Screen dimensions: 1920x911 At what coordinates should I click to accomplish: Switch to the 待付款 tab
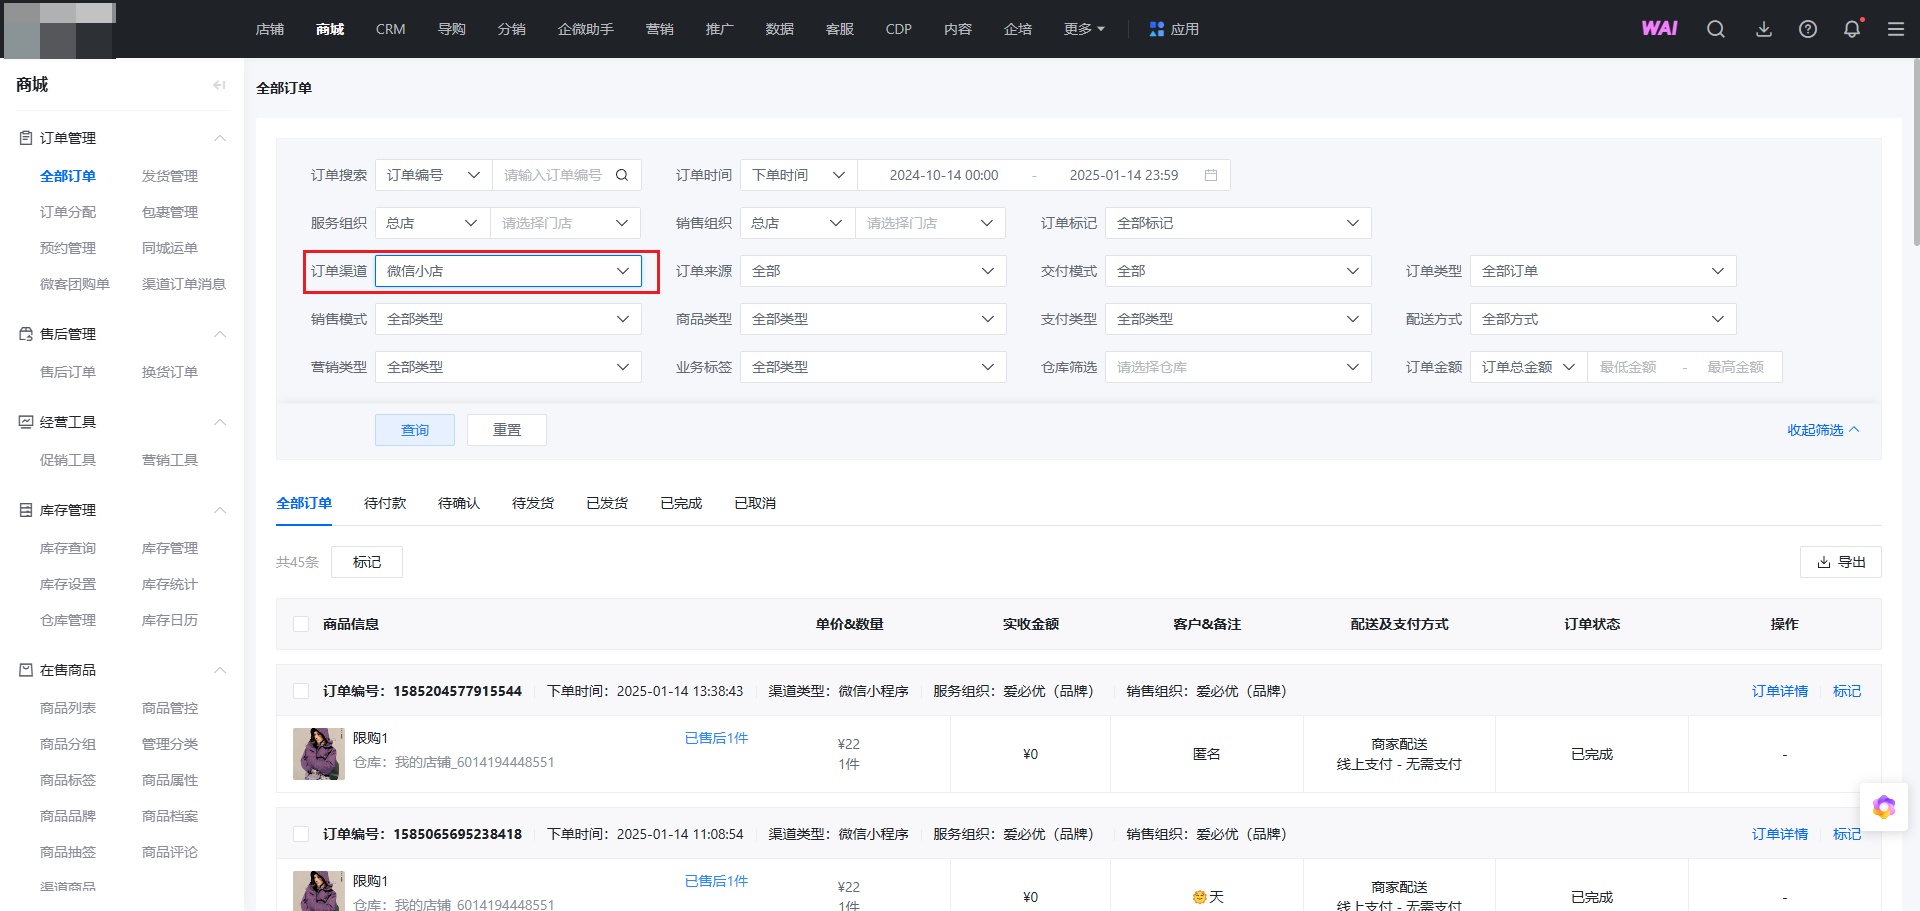pos(385,503)
